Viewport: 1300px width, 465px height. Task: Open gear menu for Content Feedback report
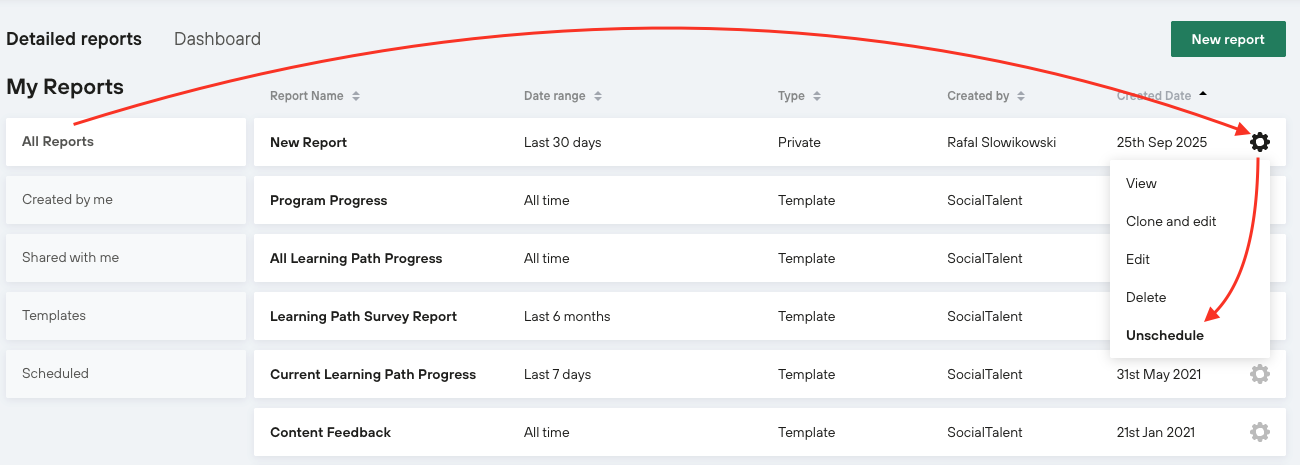(x=1260, y=432)
